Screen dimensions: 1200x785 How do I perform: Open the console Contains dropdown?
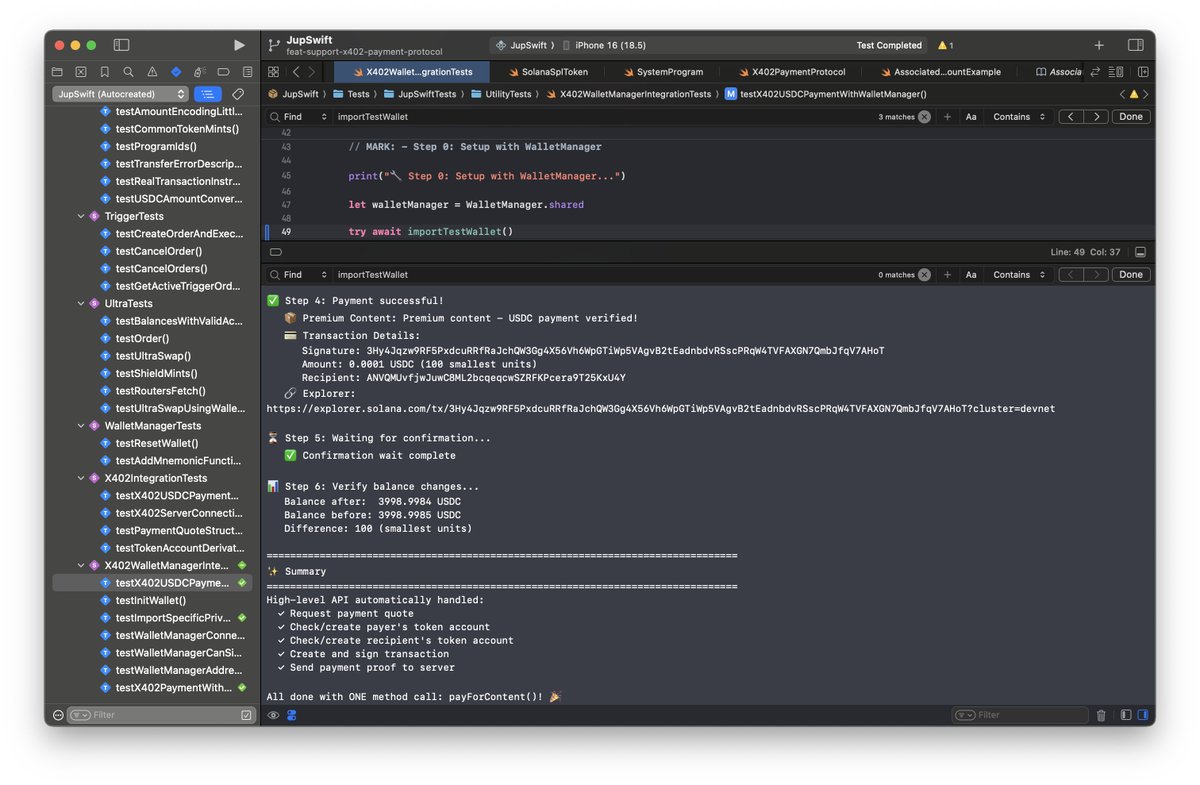[x=1019, y=274]
